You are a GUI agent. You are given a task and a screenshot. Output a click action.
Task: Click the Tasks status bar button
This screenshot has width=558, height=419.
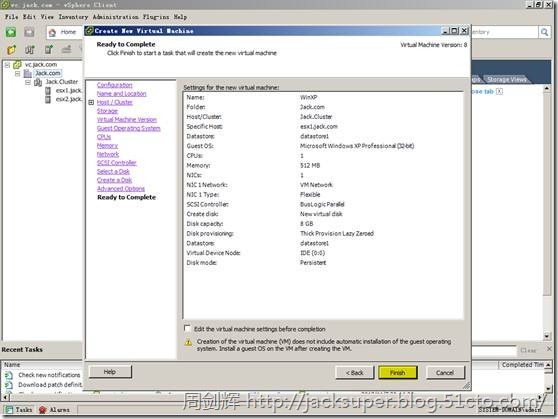[x=19, y=410]
